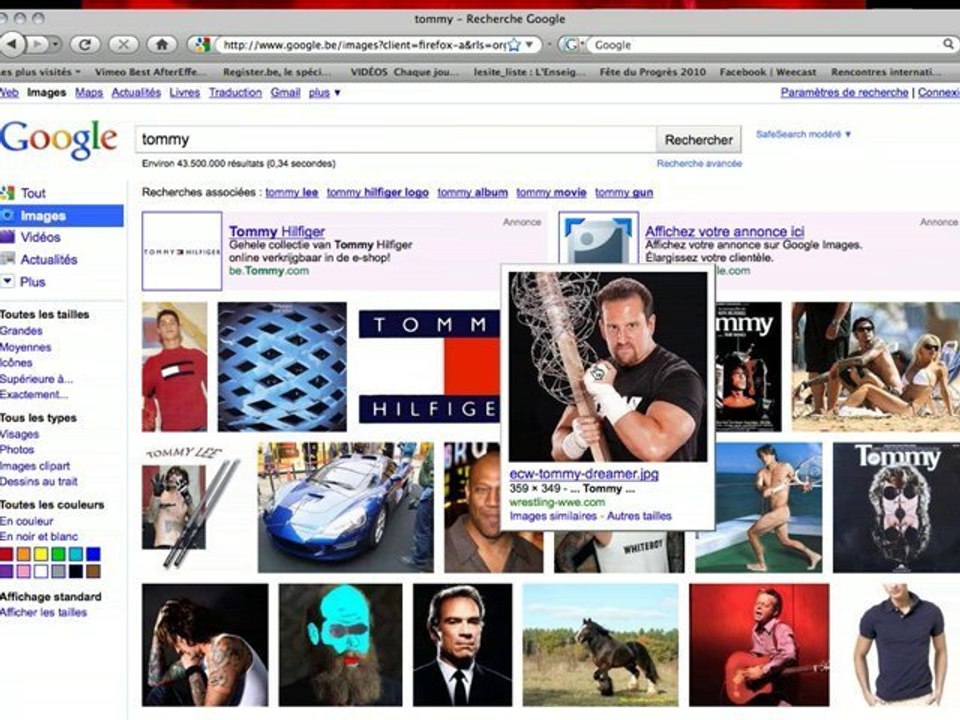Open Fête du Progrès 2010 bookmark
This screenshot has height=720, width=960.
click(x=652, y=72)
